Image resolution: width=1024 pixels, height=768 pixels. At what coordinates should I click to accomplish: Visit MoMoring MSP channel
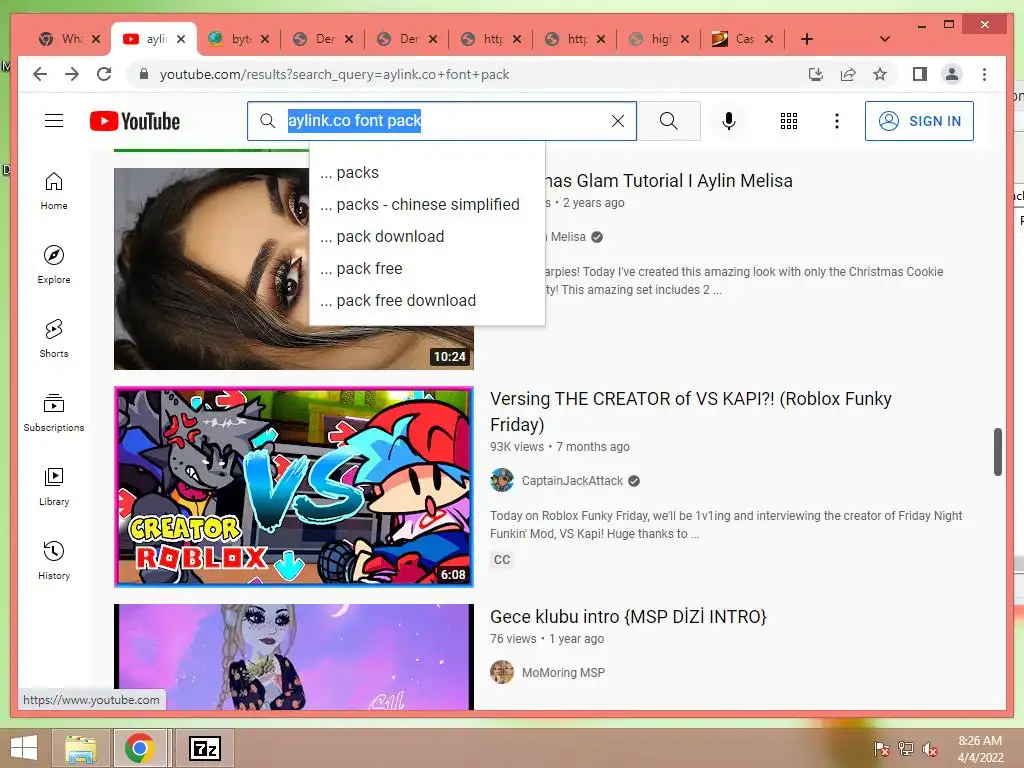click(563, 673)
